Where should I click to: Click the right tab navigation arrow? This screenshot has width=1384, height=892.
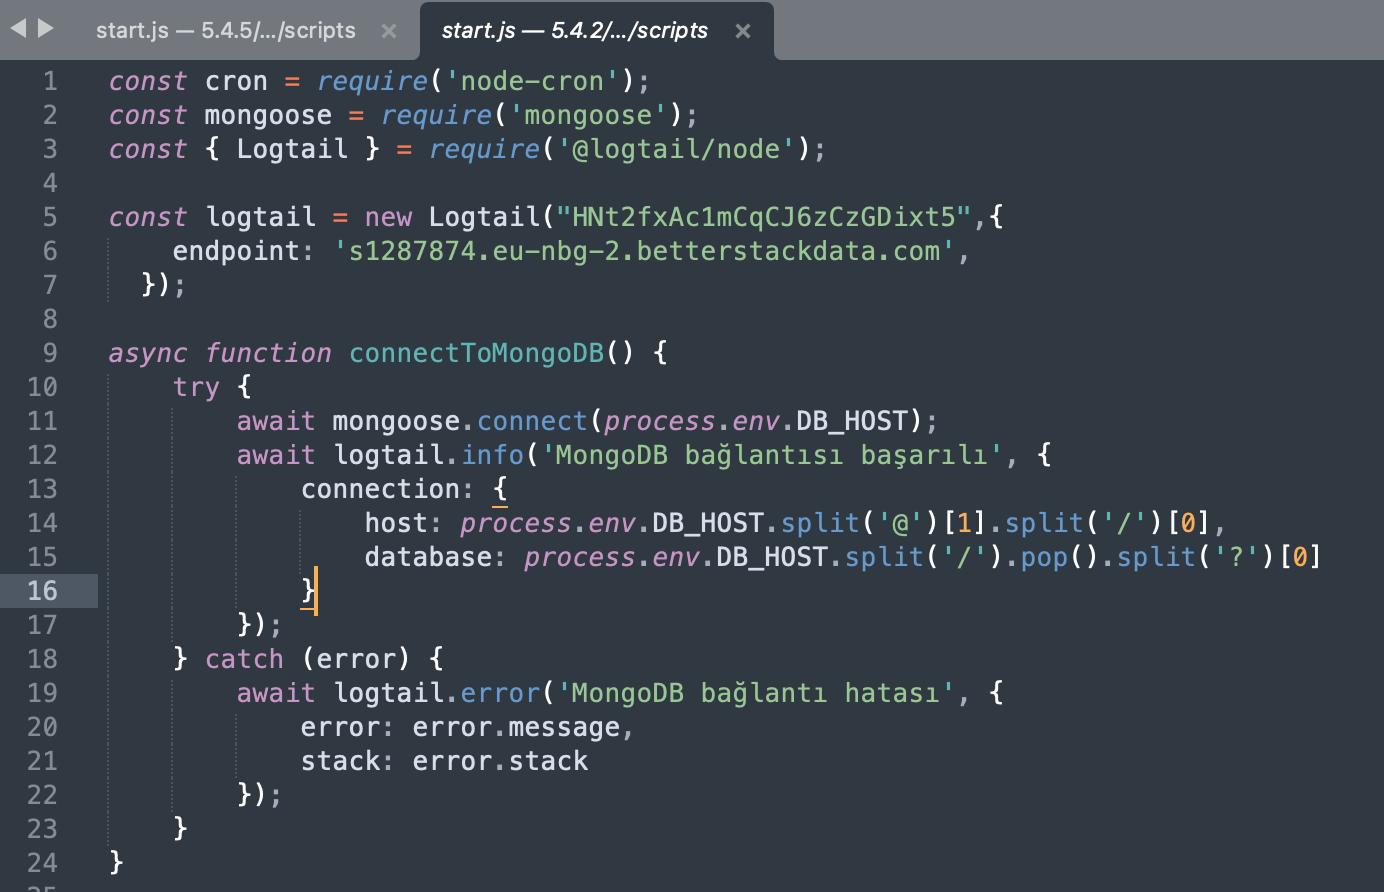pyautogui.click(x=46, y=29)
